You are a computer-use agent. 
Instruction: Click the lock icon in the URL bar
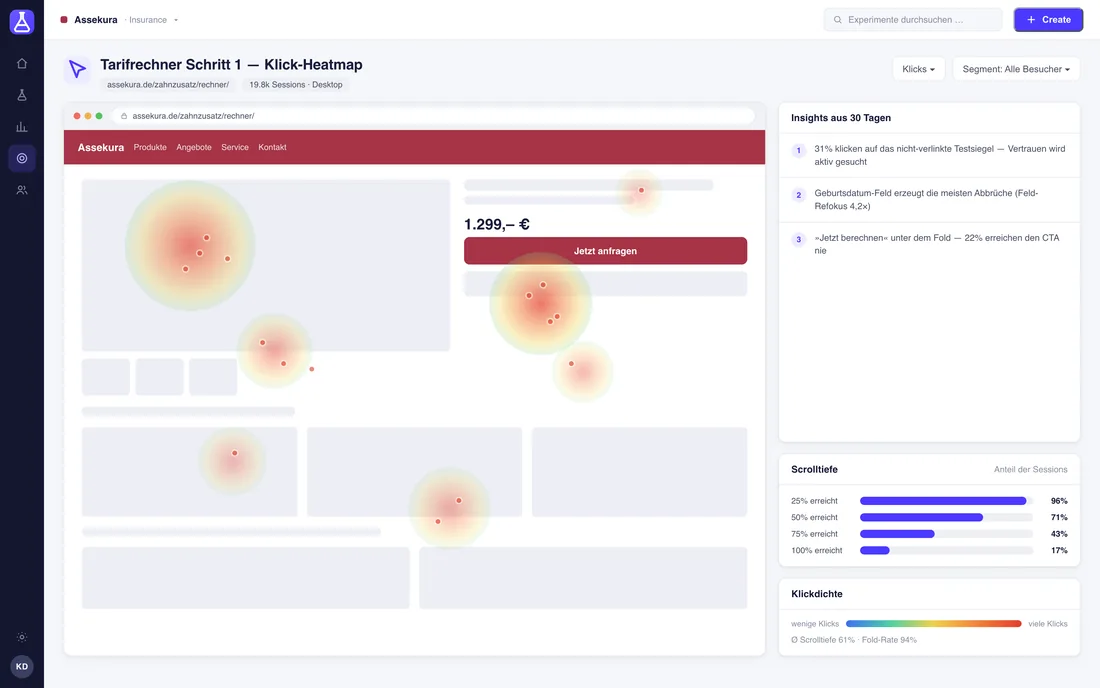click(x=124, y=116)
